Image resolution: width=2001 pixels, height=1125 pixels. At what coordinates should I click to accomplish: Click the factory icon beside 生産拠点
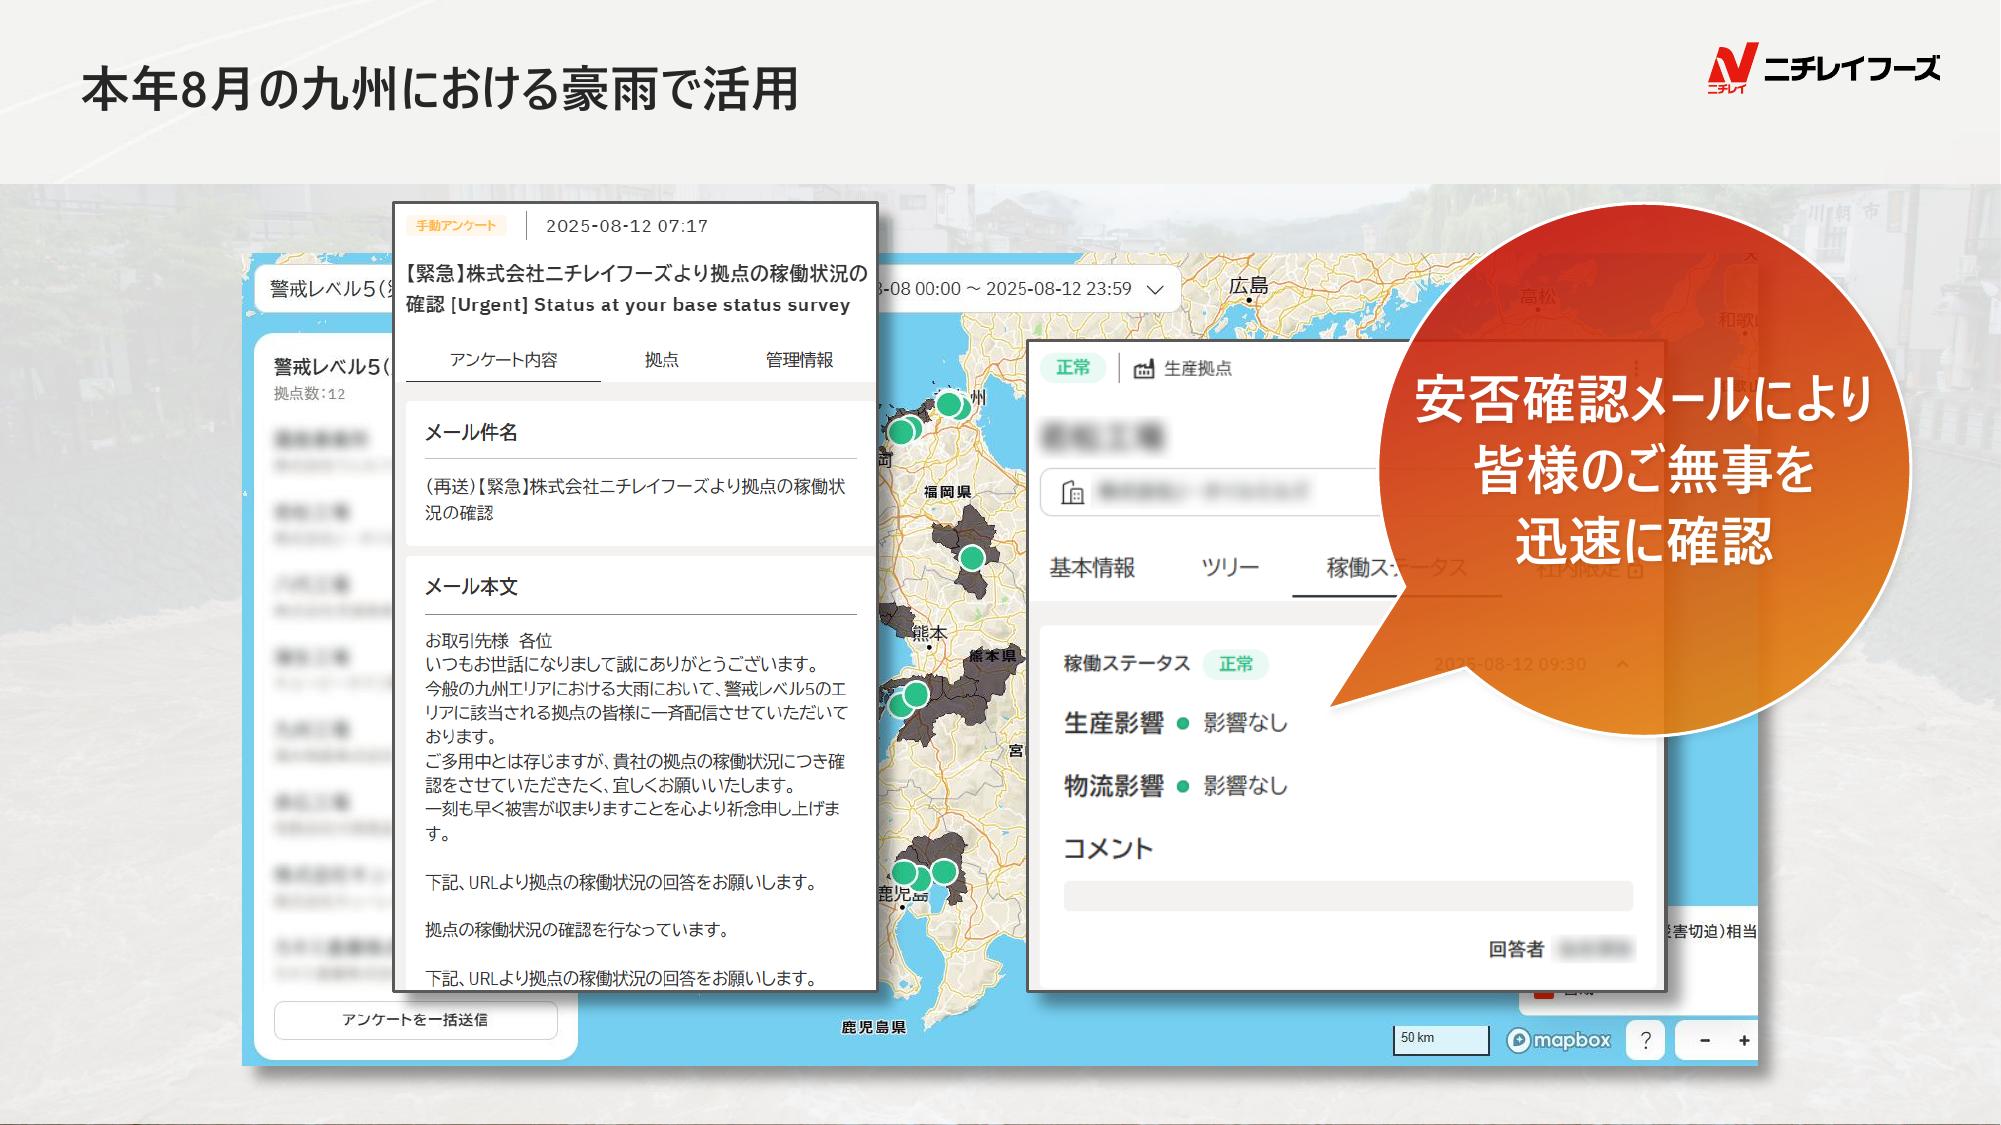point(1143,369)
